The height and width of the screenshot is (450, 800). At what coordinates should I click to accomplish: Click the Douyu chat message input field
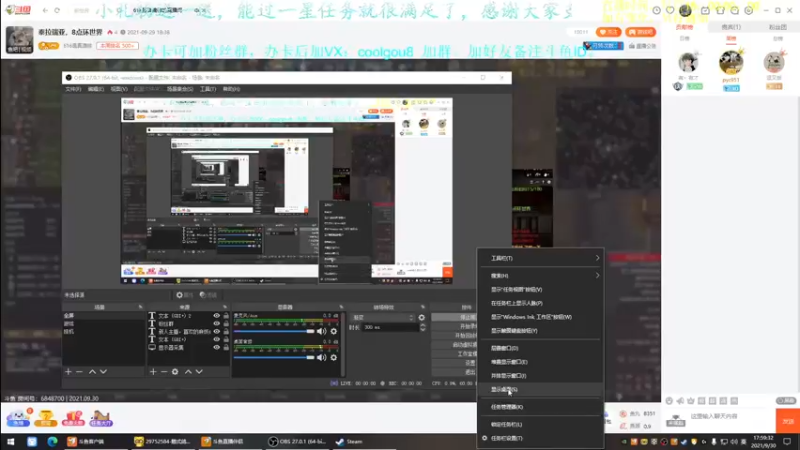pyautogui.click(x=731, y=416)
